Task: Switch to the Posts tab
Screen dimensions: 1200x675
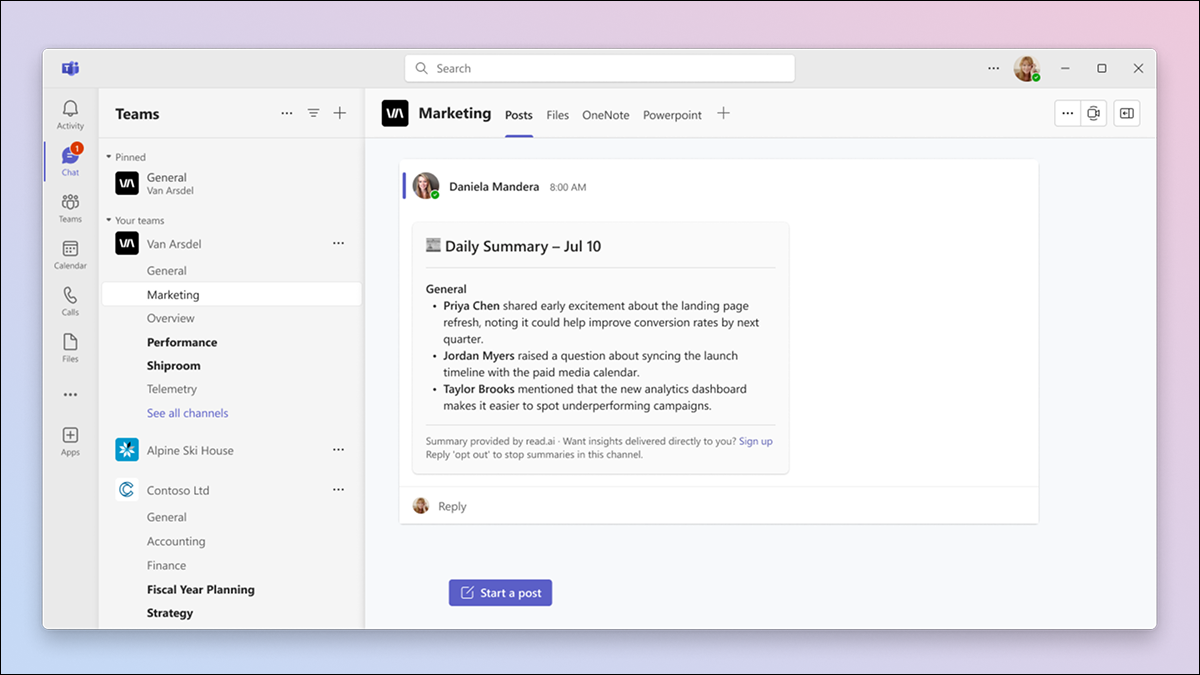Action: point(519,115)
